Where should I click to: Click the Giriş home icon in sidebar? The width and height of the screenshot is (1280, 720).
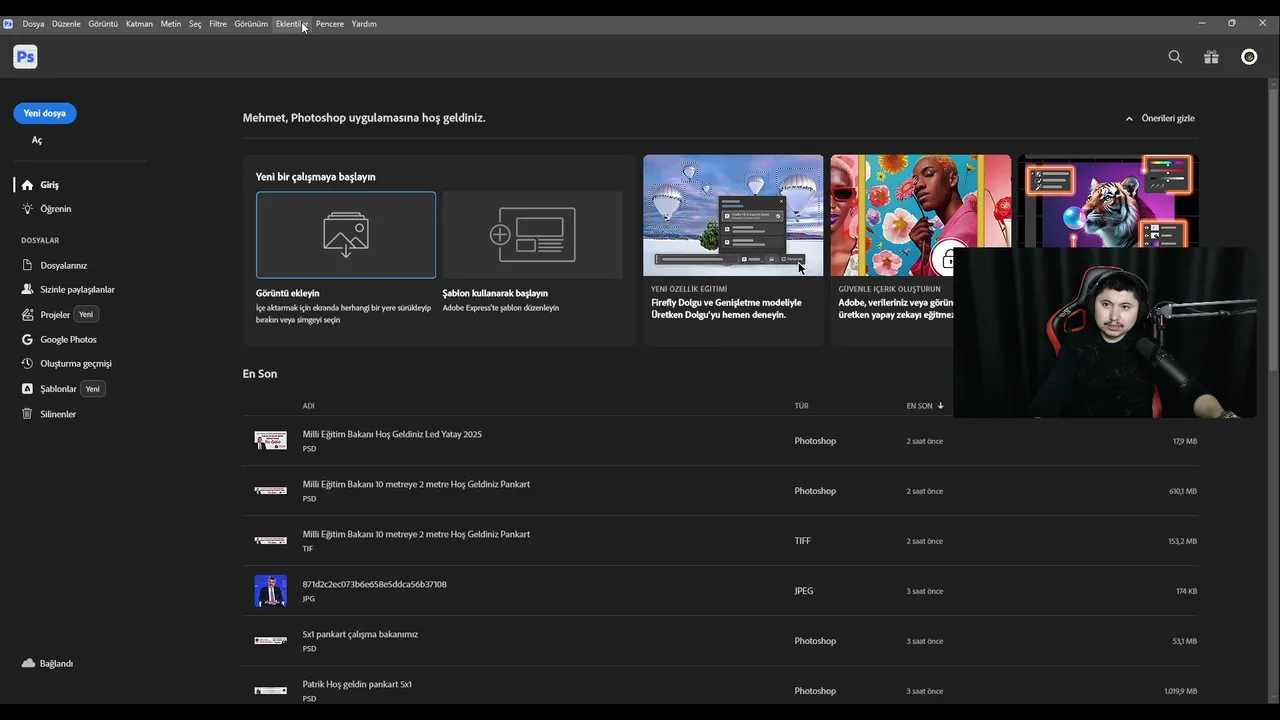click(x=28, y=185)
